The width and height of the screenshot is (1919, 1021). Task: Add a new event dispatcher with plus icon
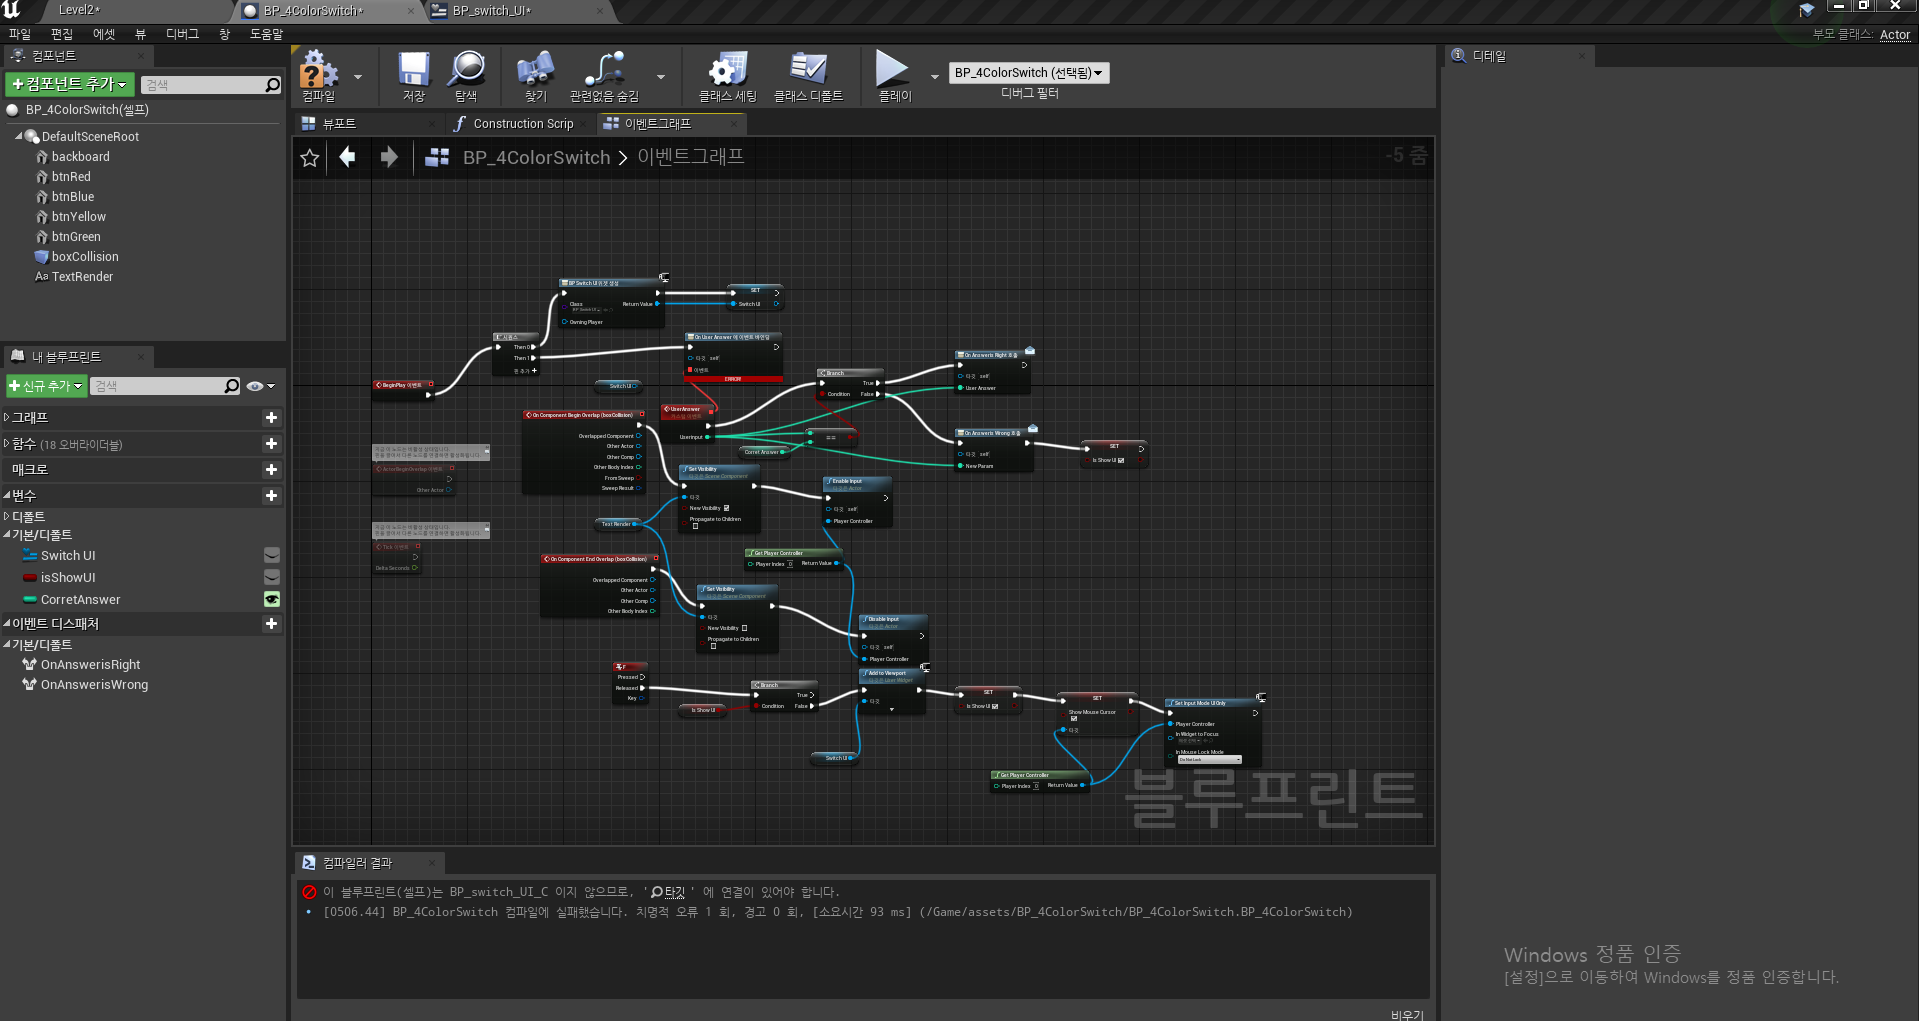(271, 624)
